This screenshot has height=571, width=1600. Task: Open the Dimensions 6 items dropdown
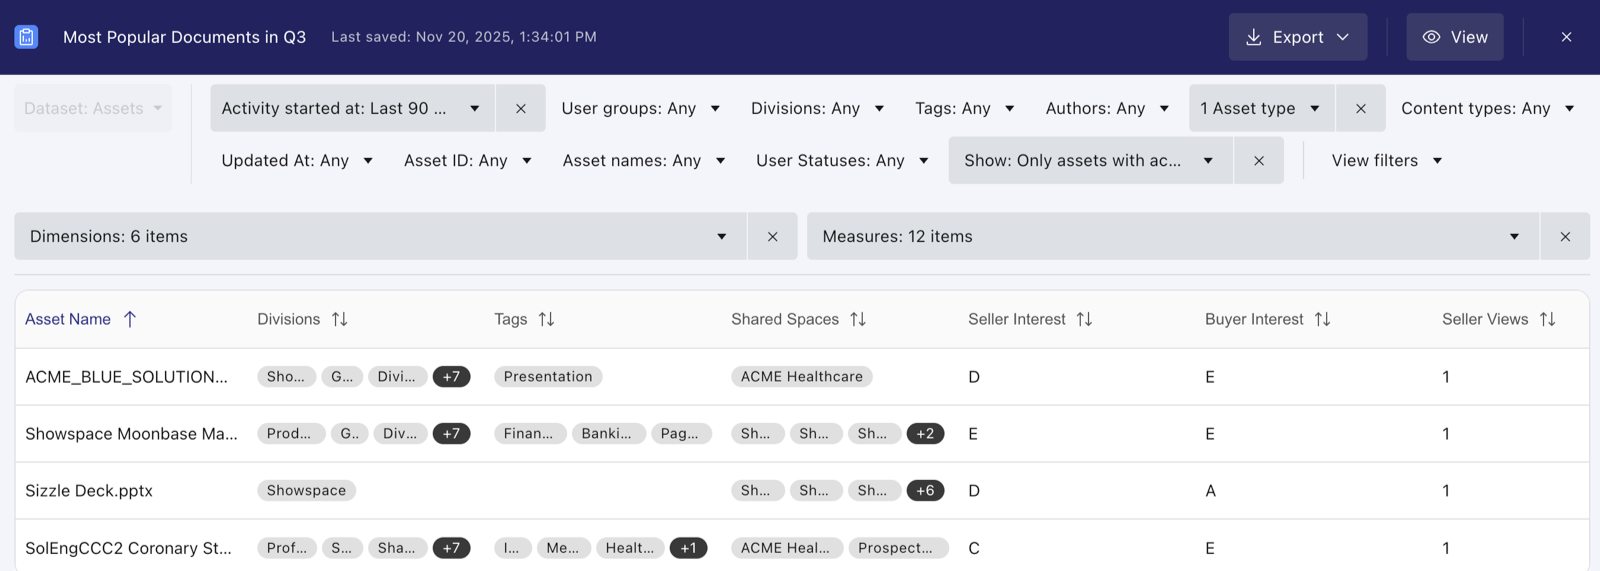tap(380, 236)
